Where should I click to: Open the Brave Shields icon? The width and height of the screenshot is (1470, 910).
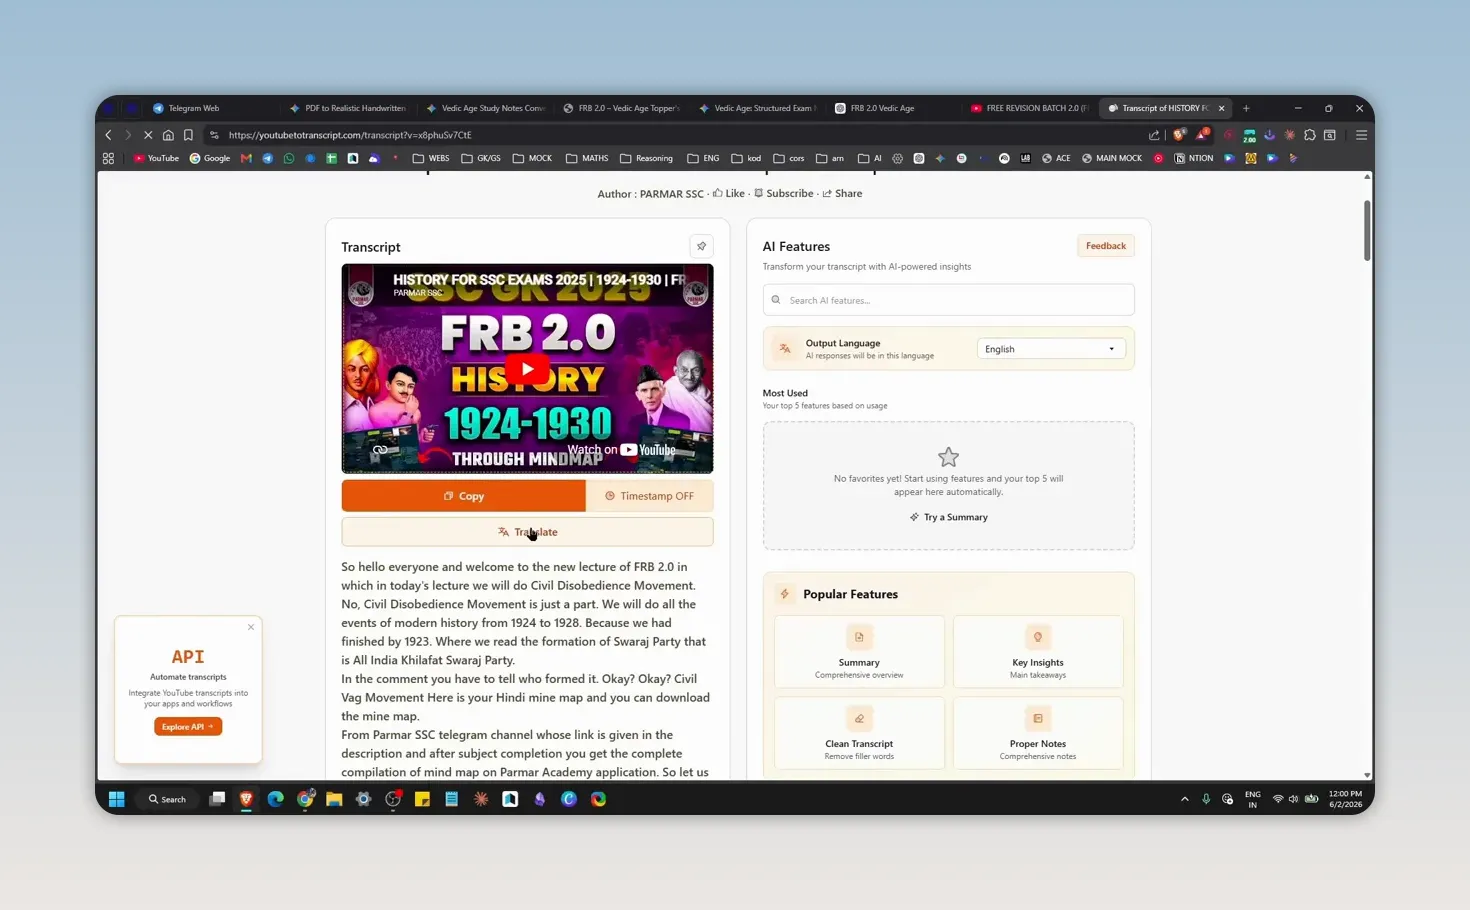1180,135
